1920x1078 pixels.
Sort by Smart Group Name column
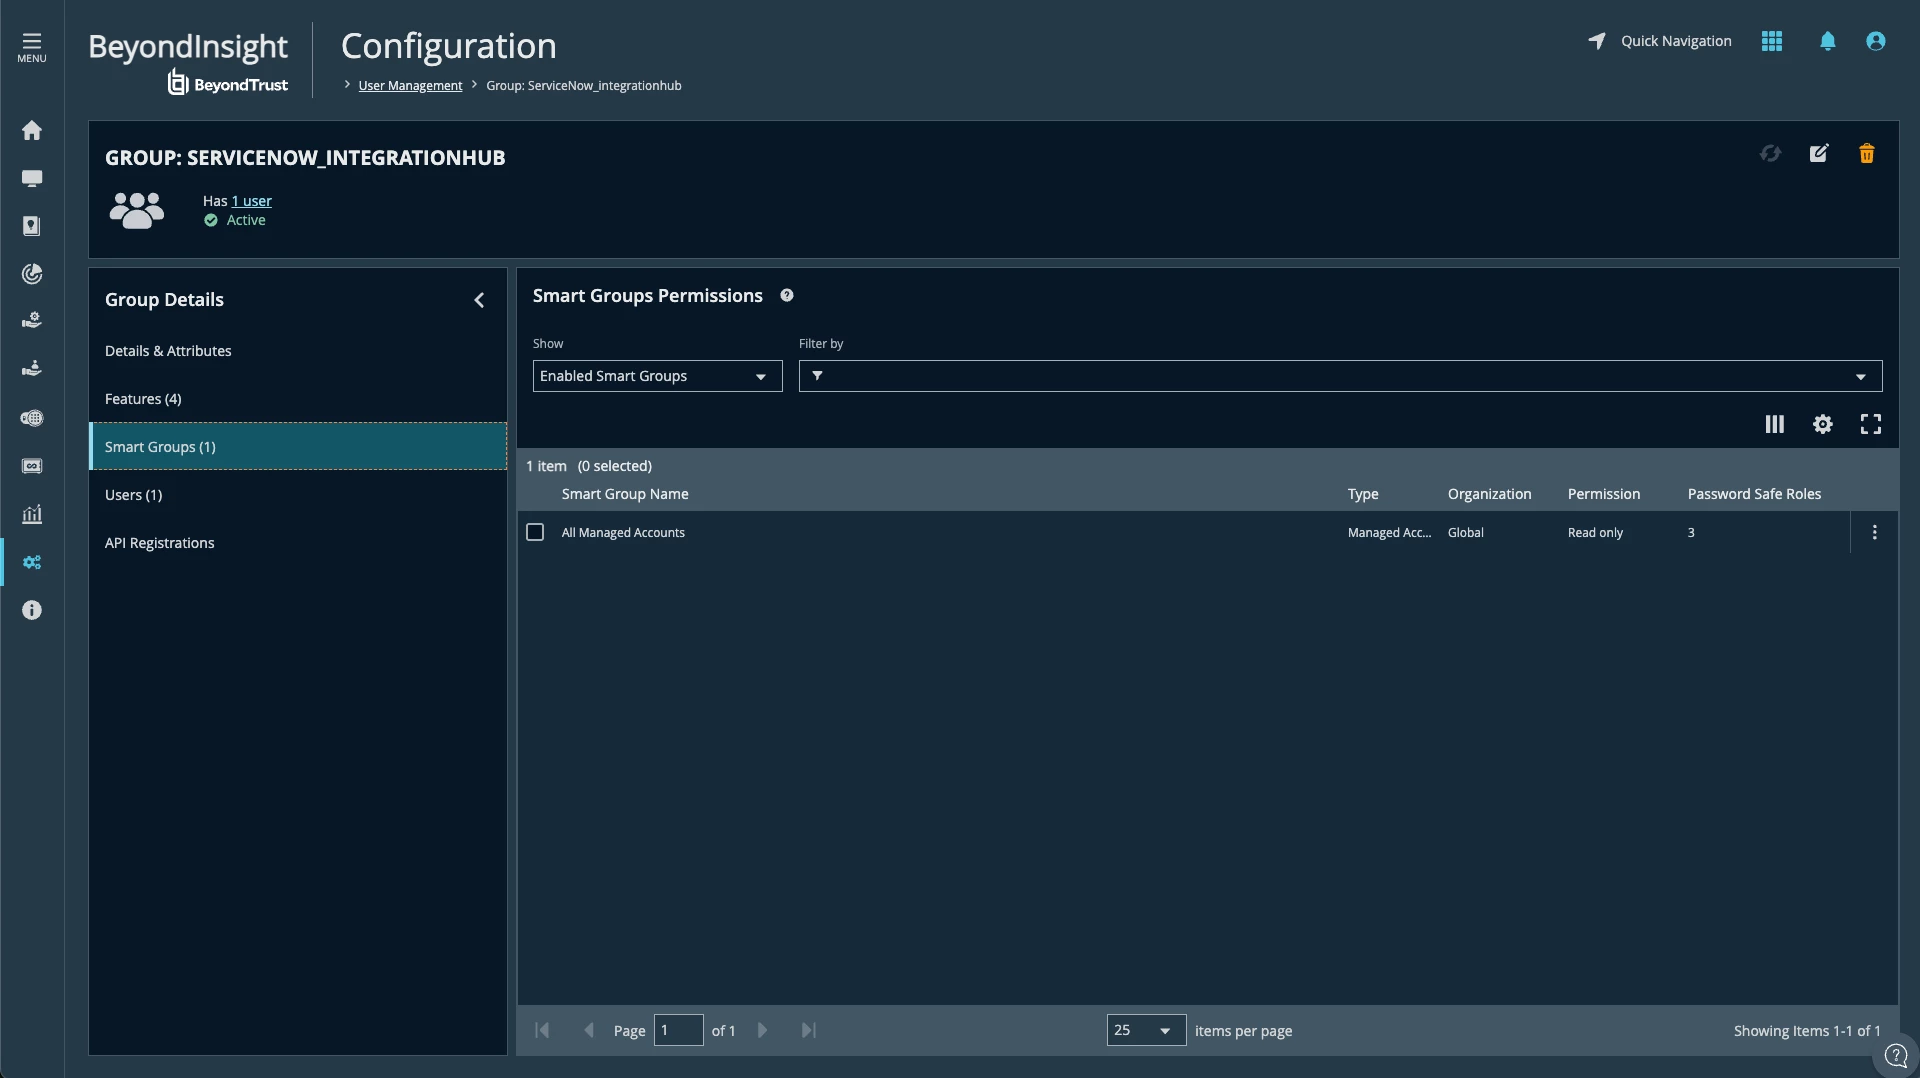(x=625, y=494)
